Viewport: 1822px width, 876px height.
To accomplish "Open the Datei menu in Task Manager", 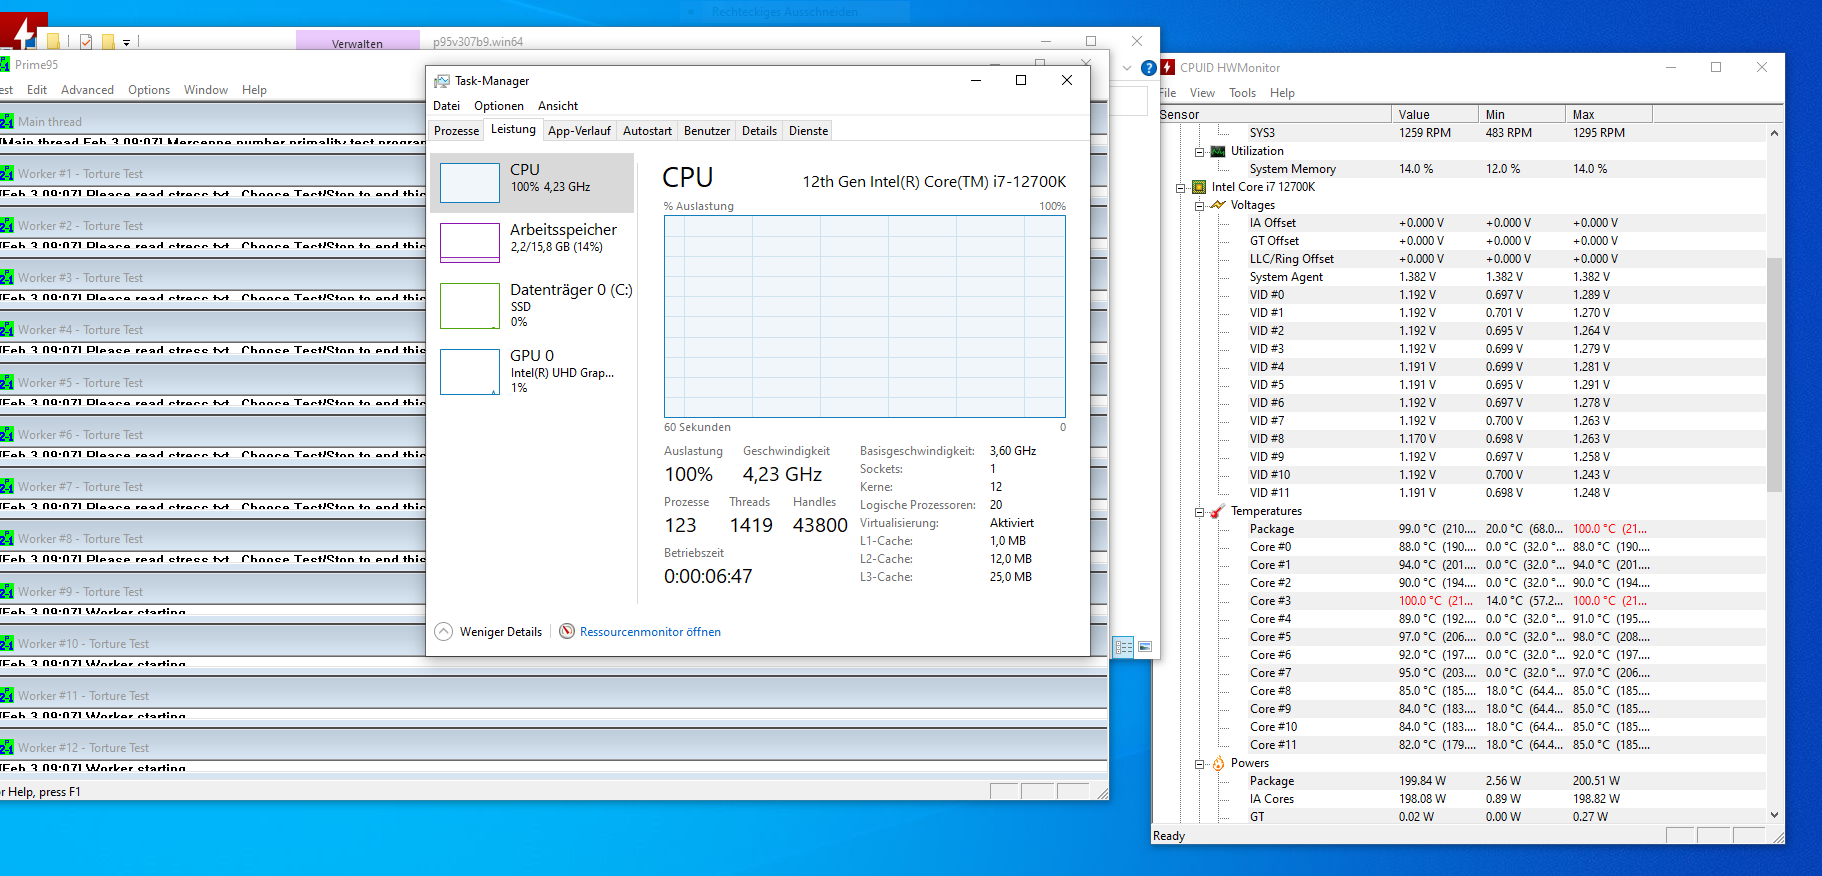I will [447, 106].
